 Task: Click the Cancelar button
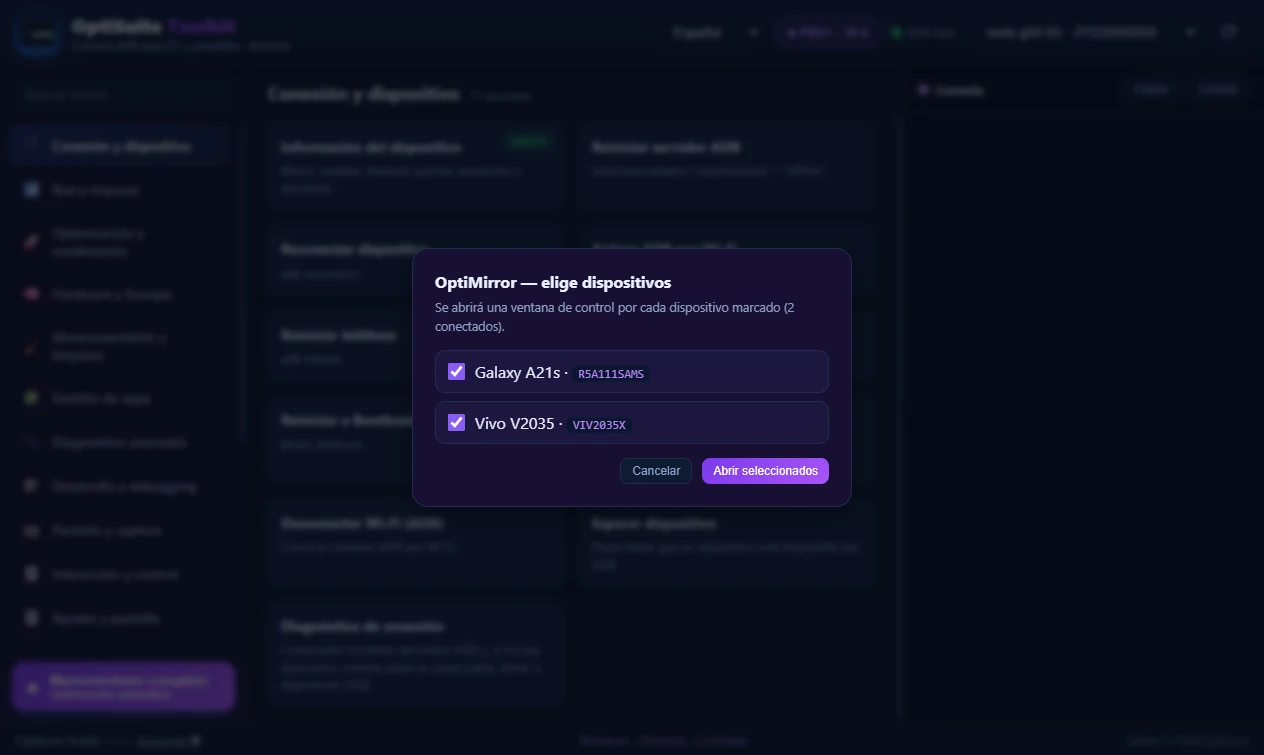(x=656, y=471)
